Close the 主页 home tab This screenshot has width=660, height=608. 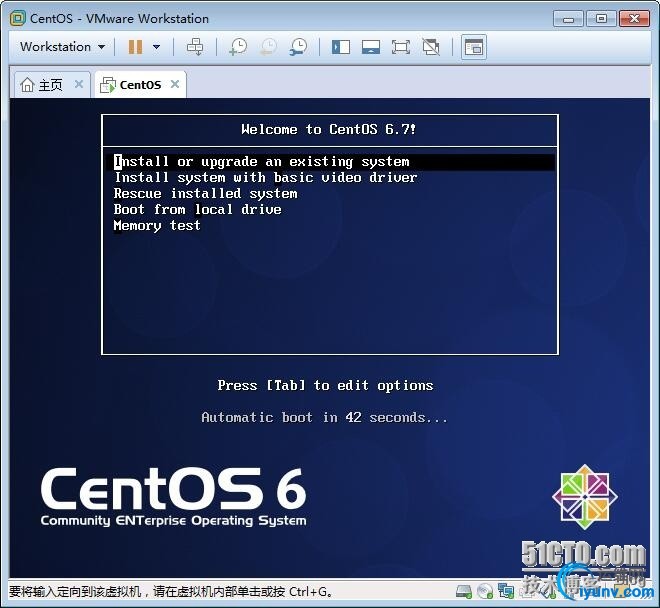pos(78,84)
